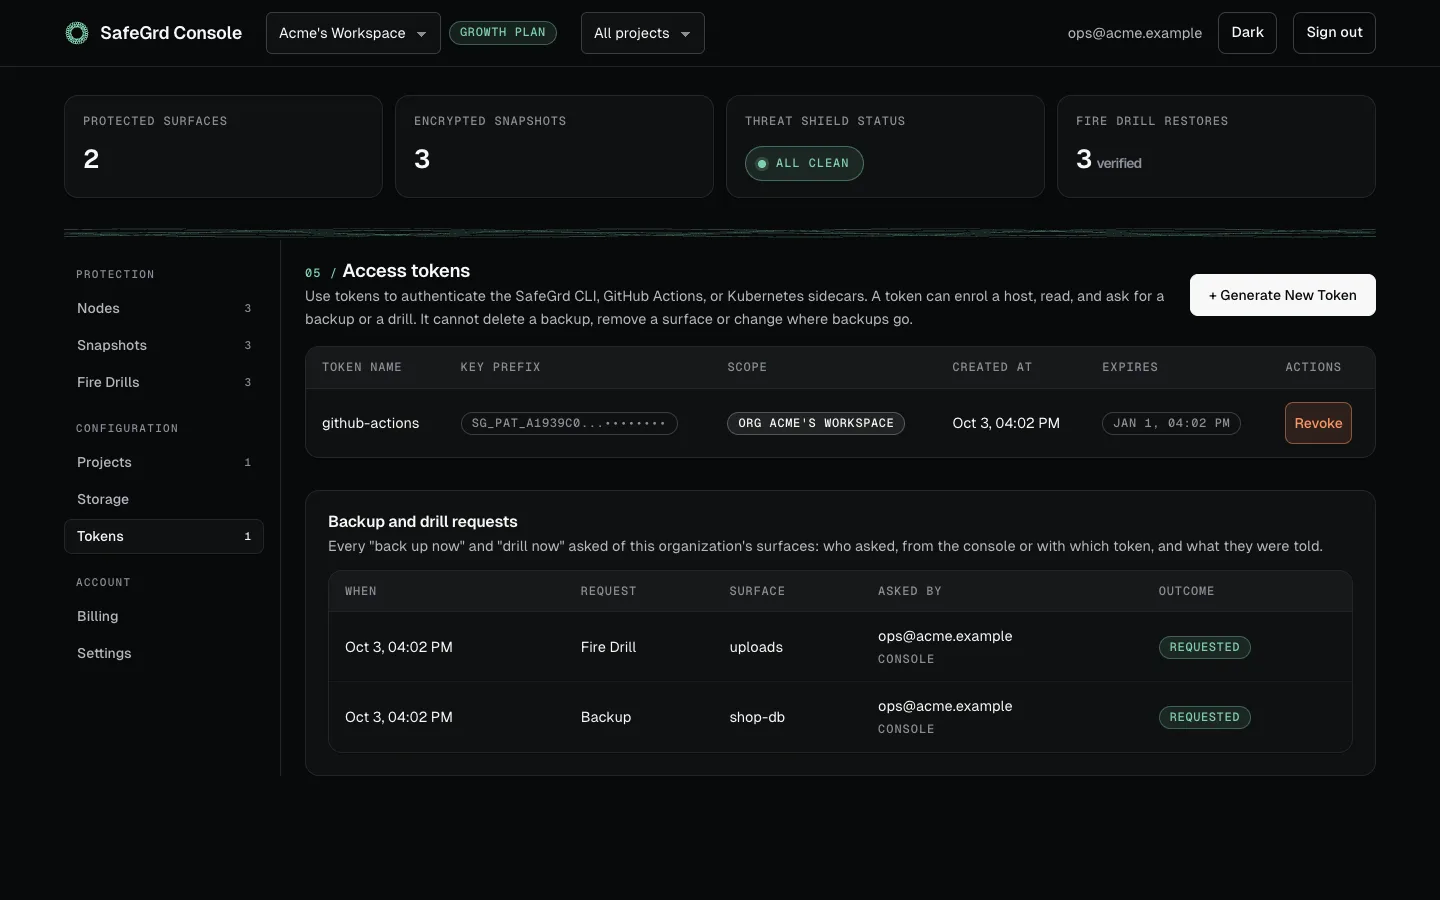Click the Sign out button
Image resolution: width=1440 pixels, height=900 pixels.
coord(1334,33)
